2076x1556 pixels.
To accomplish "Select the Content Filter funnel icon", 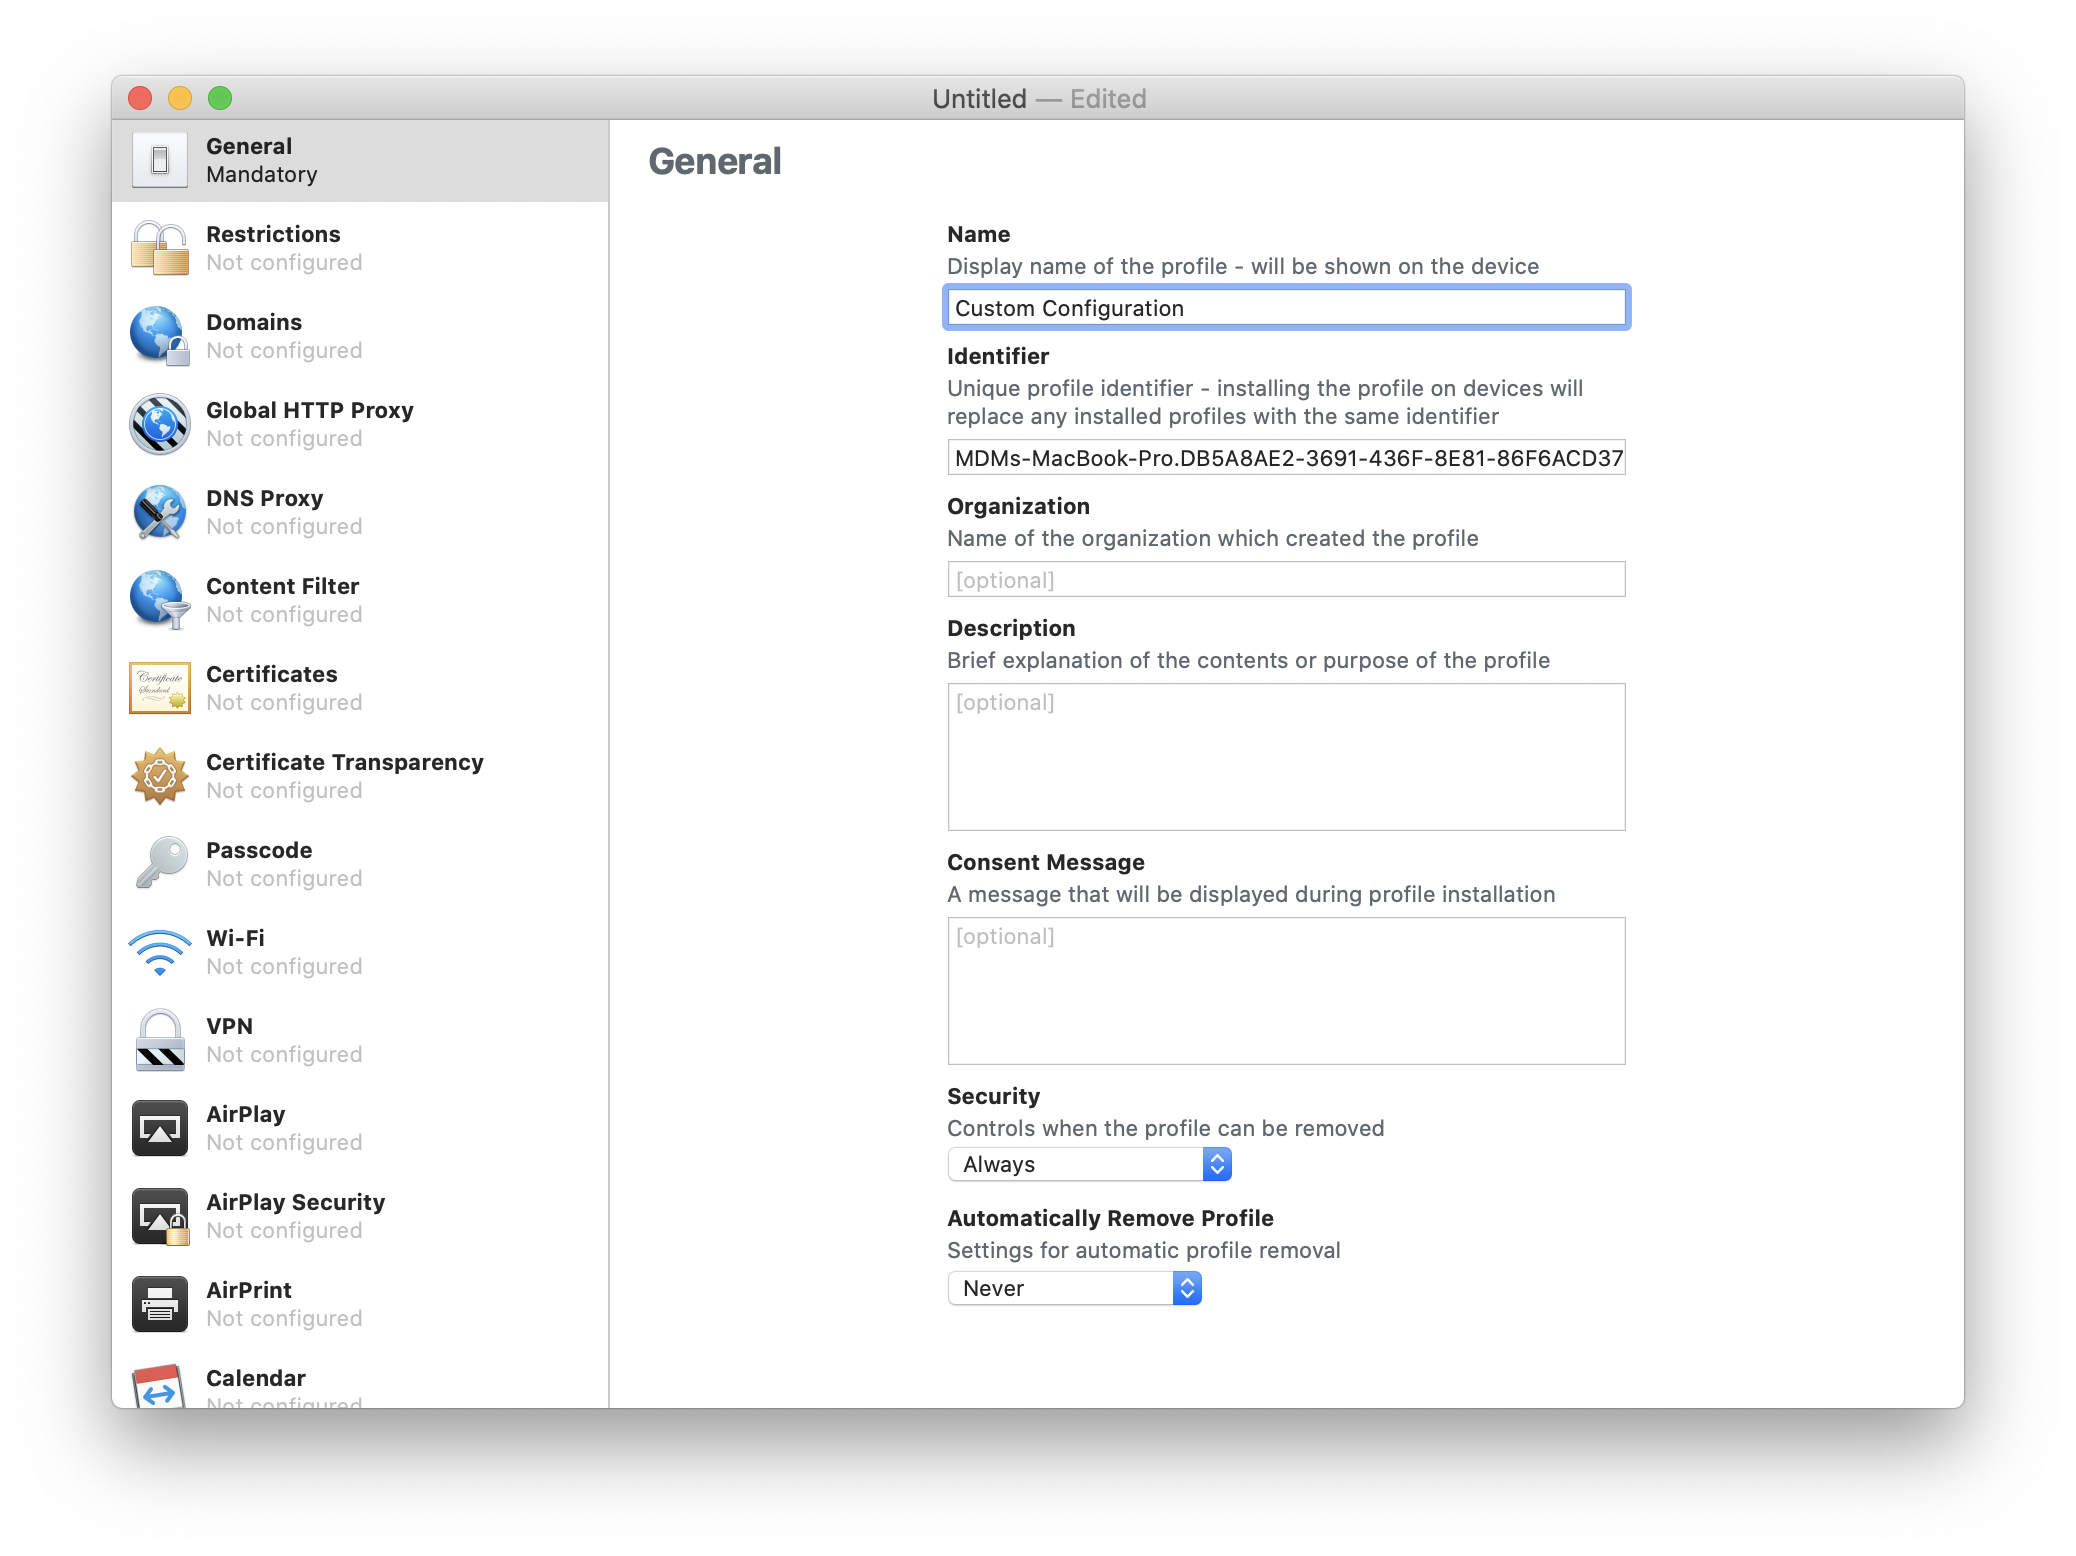I will (159, 600).
